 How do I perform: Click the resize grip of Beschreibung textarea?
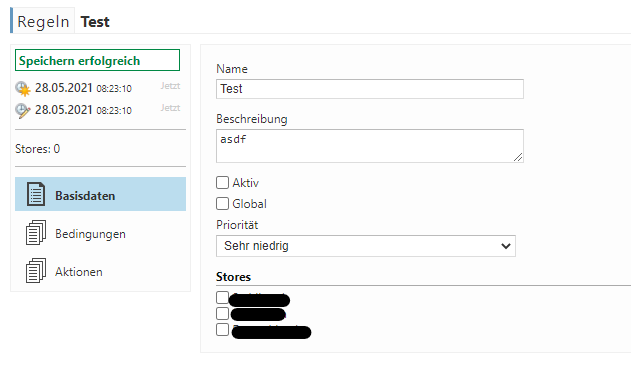pyautogui.click(x=518, y=157)
